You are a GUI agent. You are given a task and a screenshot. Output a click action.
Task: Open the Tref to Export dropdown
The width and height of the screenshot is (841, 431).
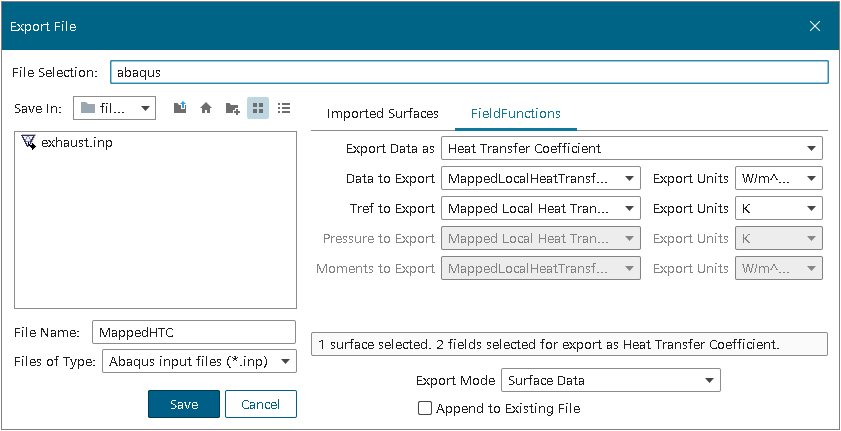click(x=540, y=209)
